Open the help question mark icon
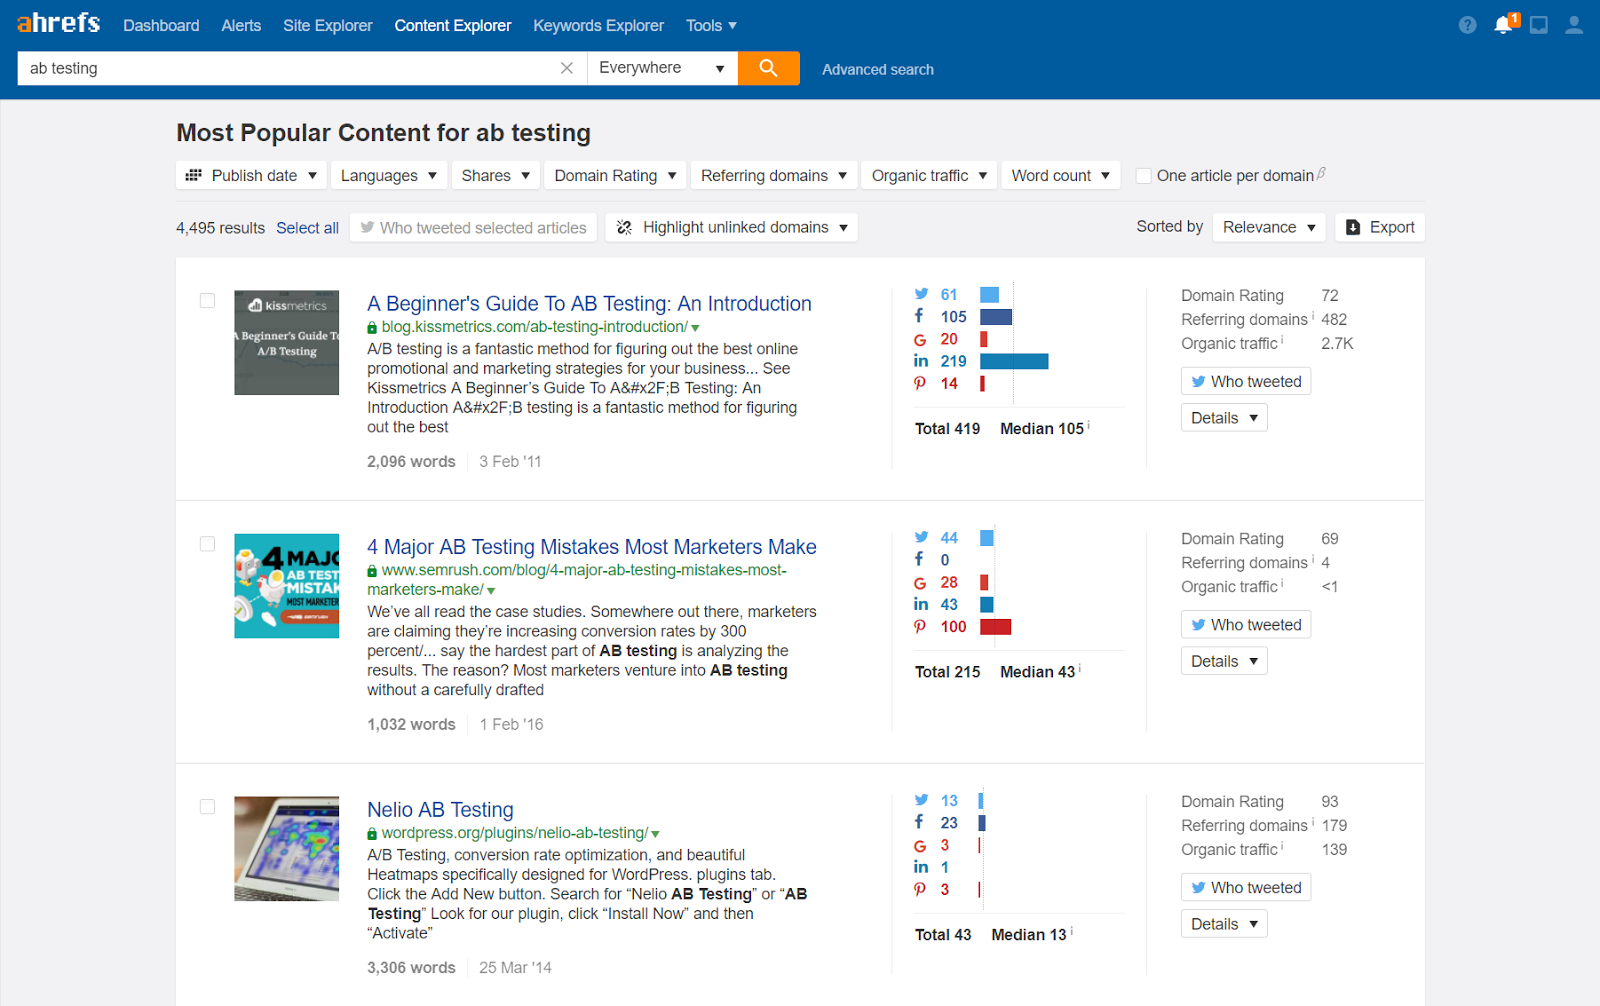The width and height of the screenshot is (1600, 1006). [x=1467, y=25]
